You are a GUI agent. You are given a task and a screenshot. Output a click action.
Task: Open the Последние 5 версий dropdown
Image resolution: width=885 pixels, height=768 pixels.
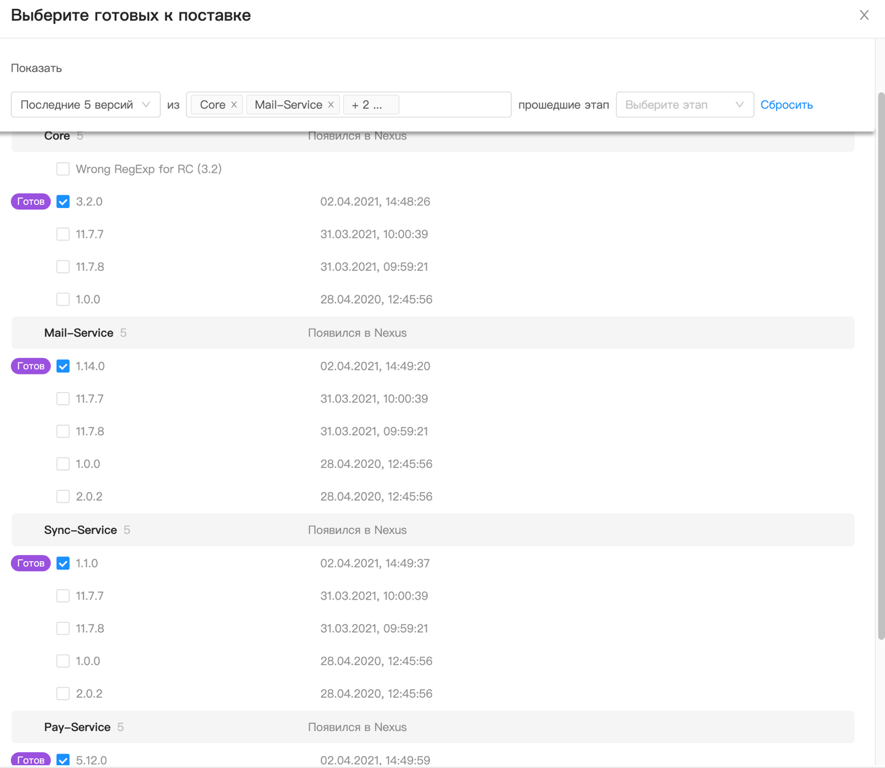tap(85, 105)
